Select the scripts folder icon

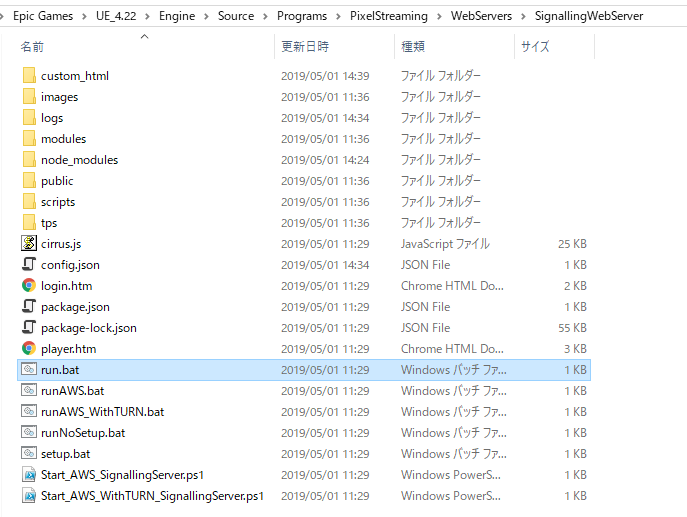pos(29,202)
